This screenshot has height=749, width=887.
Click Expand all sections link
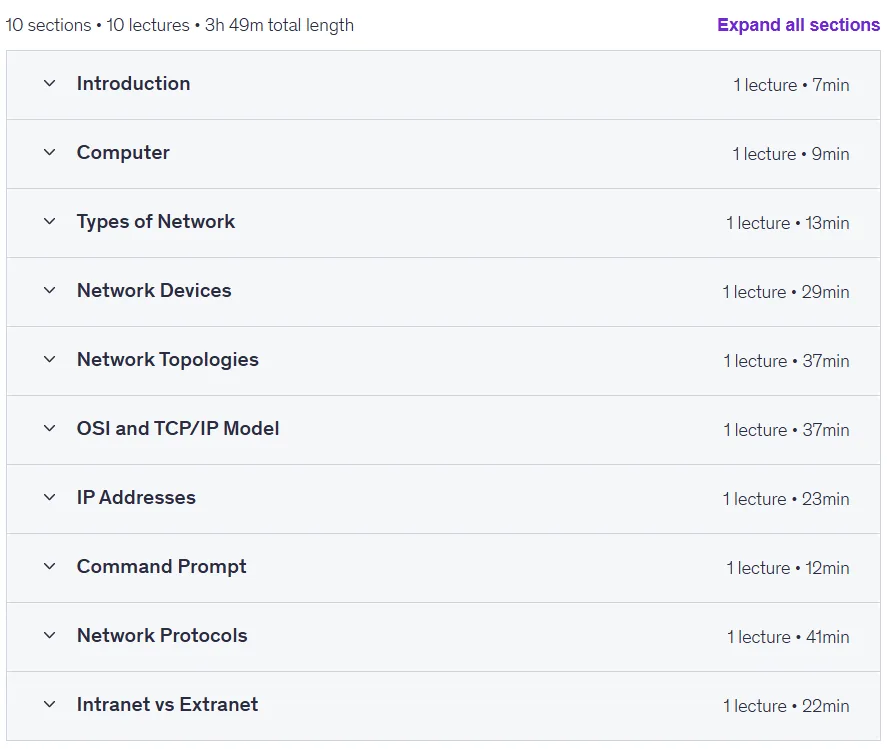[798, 25]
